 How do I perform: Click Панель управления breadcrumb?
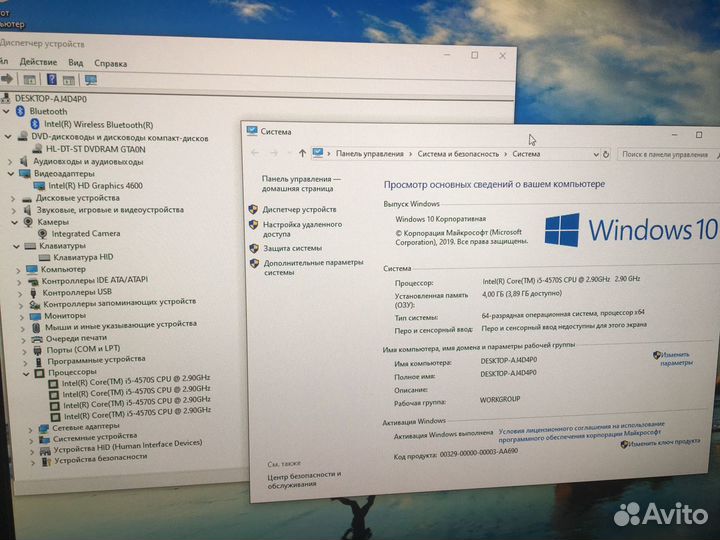click(370, 154)
